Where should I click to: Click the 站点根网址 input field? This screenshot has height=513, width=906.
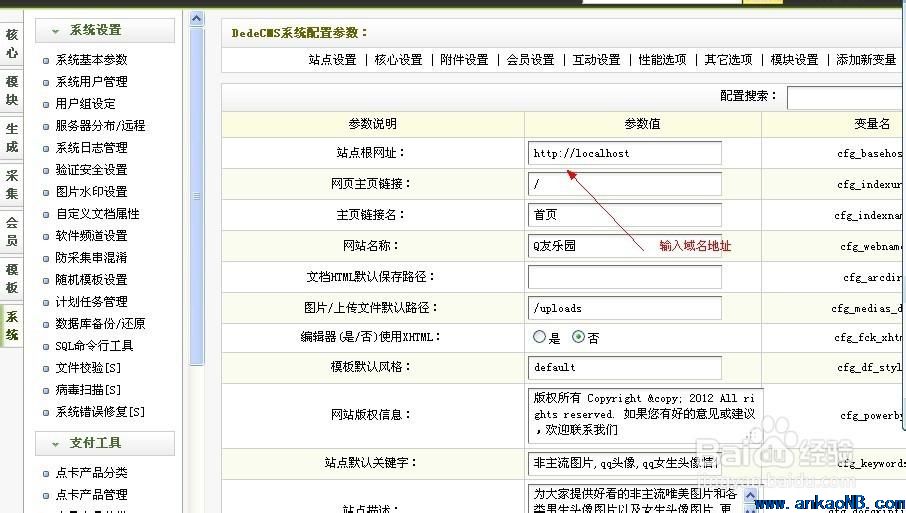pyautogui.click(x=625, y=153)
